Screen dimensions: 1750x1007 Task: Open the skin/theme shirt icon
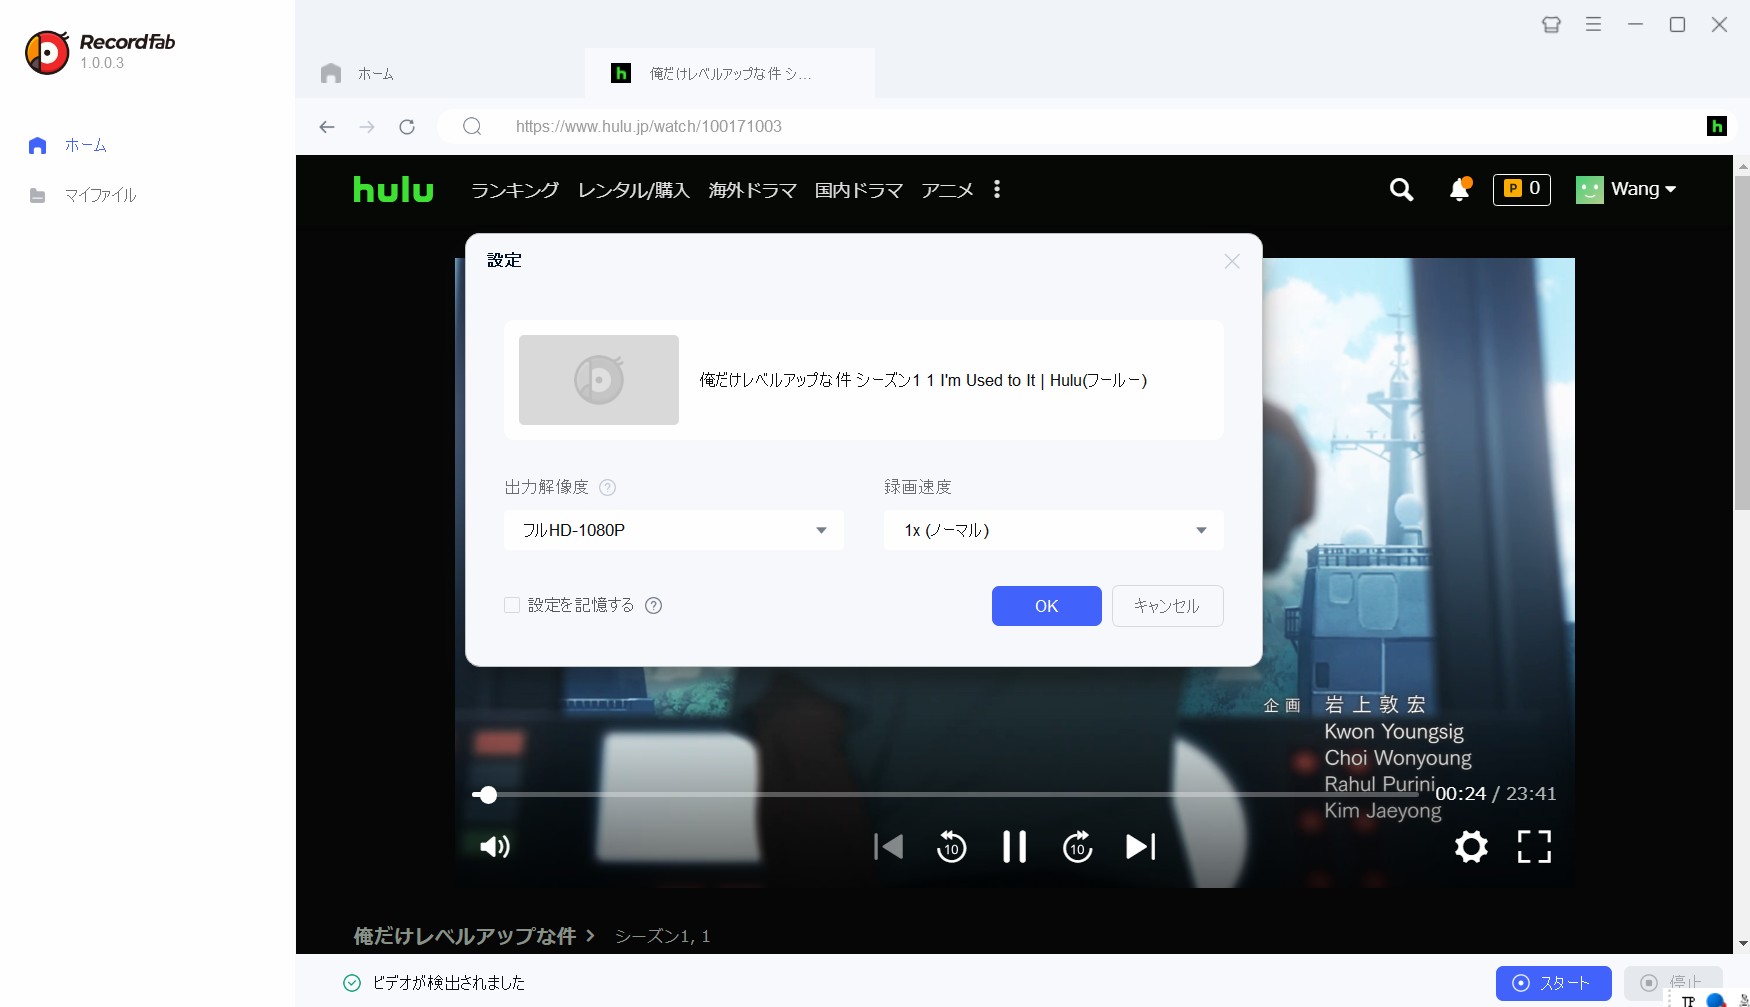[1551, 24]
